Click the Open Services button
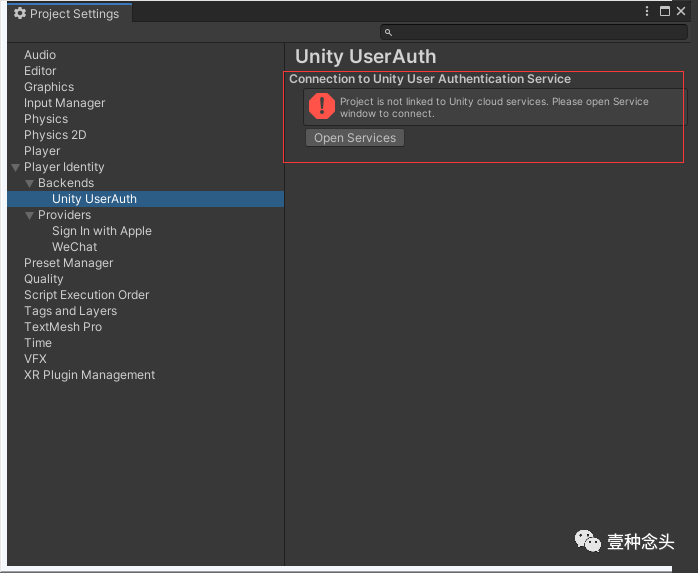This screenshot has width=698, height=573. coord(355,138)
